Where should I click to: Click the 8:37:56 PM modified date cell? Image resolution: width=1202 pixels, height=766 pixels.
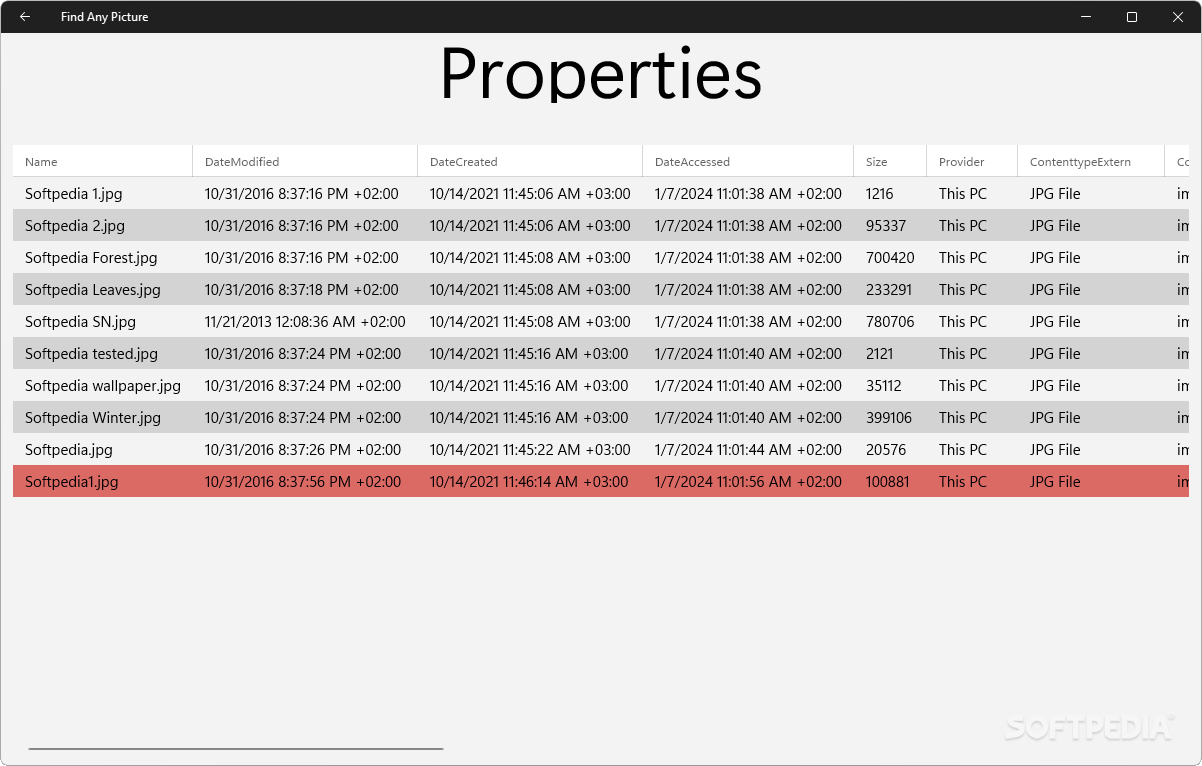[303, 482]
